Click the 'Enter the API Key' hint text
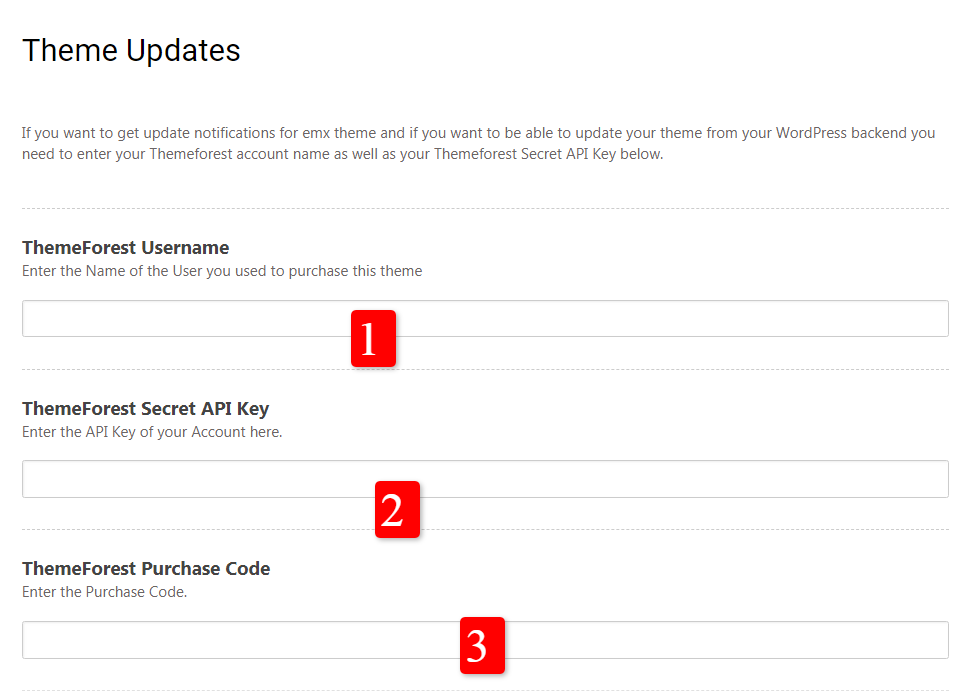The image size is (971, 691). click(x=152, y=432)
